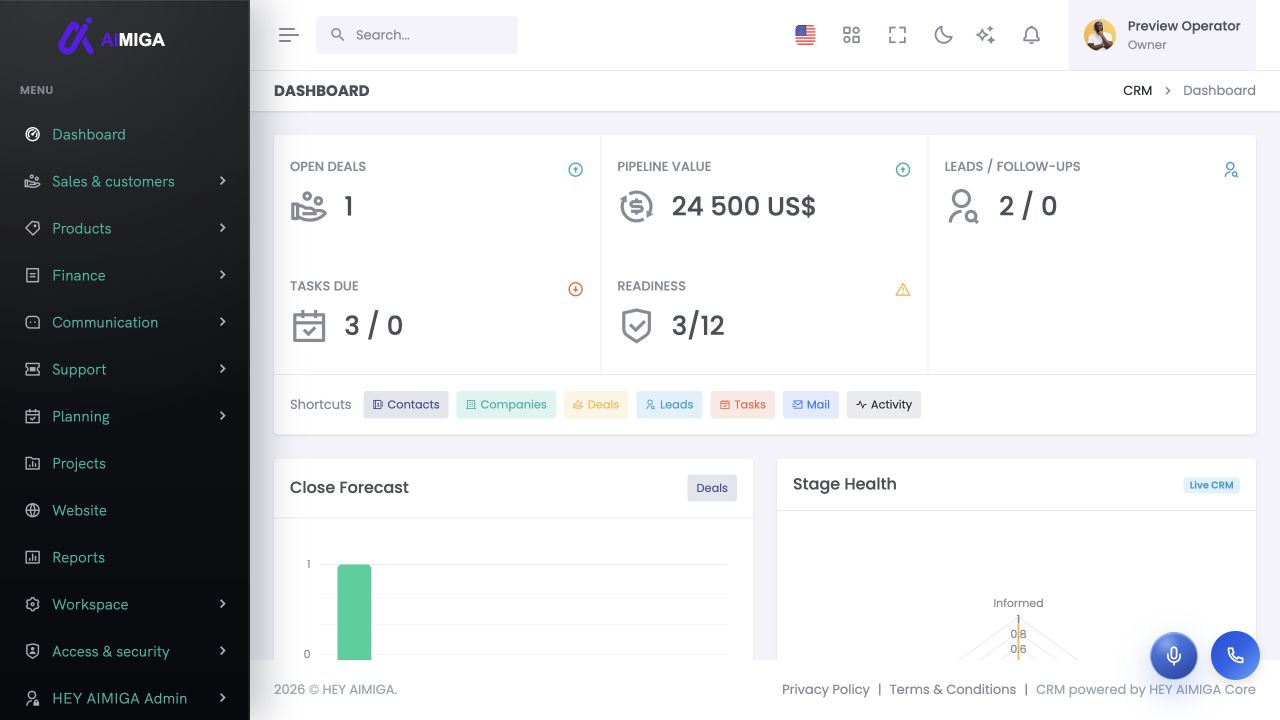The image size is (1280, 720).
Task: Open the apps grid icon
Action: tap(851, 35)
